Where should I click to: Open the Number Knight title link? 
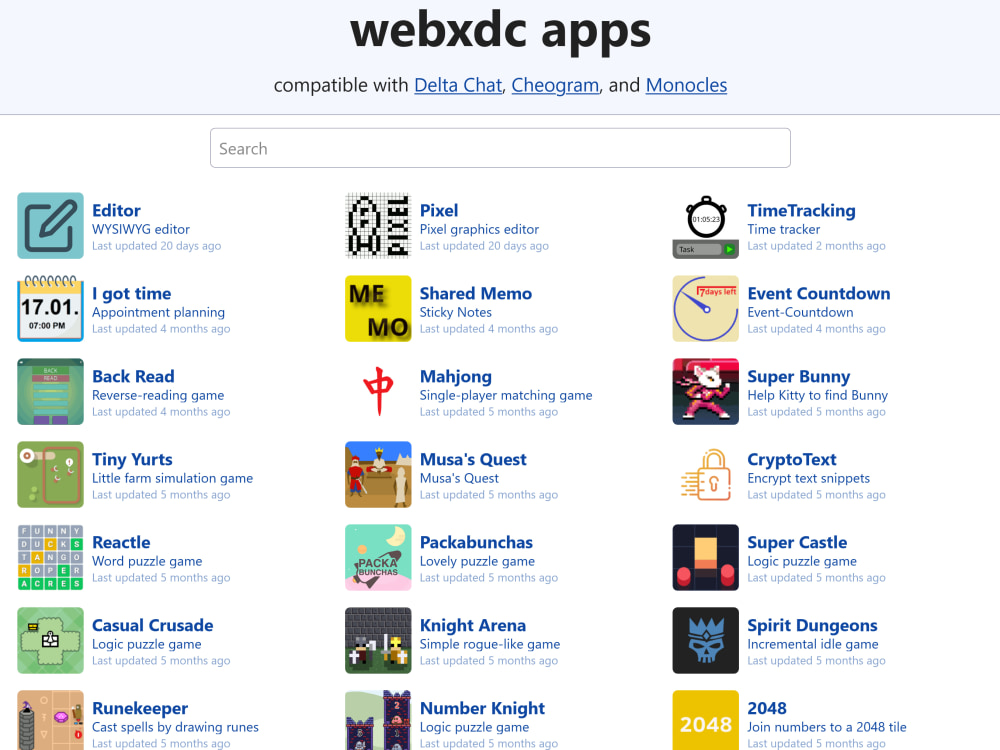(x=482, y=708)
